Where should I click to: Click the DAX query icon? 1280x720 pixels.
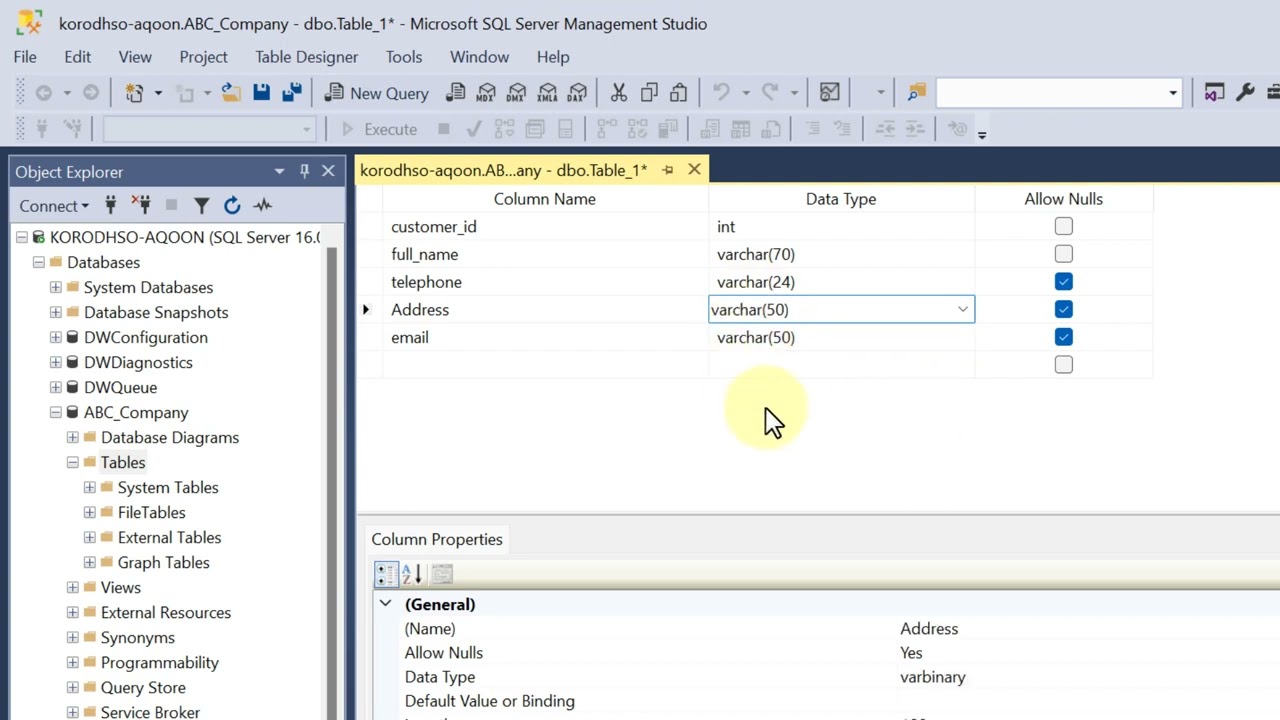pyautogui.click(x=577, y=93)
